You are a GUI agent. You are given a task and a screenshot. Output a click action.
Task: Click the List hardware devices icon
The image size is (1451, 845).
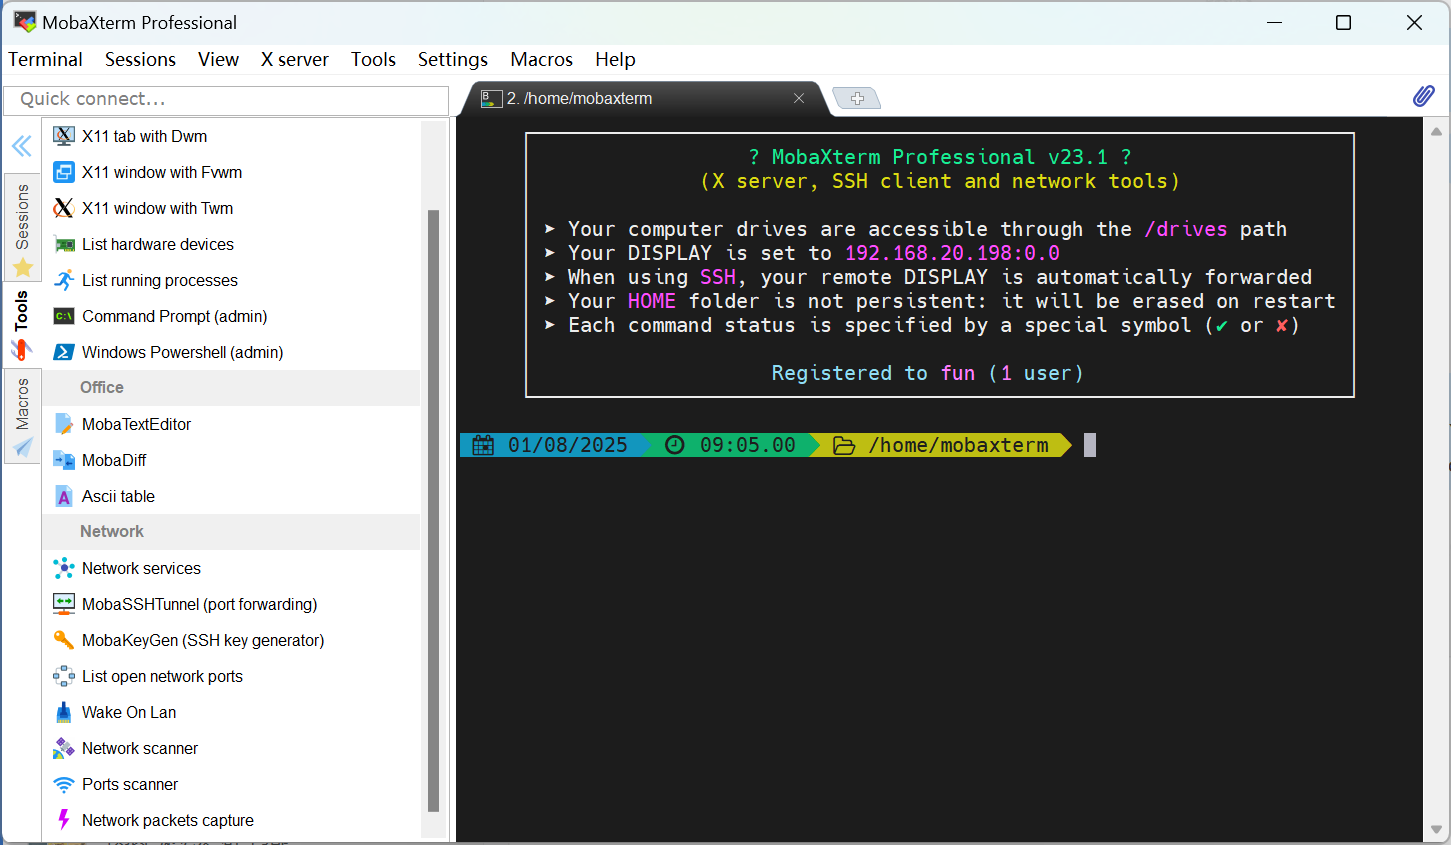pyautogui.click(x=64, y=244)
